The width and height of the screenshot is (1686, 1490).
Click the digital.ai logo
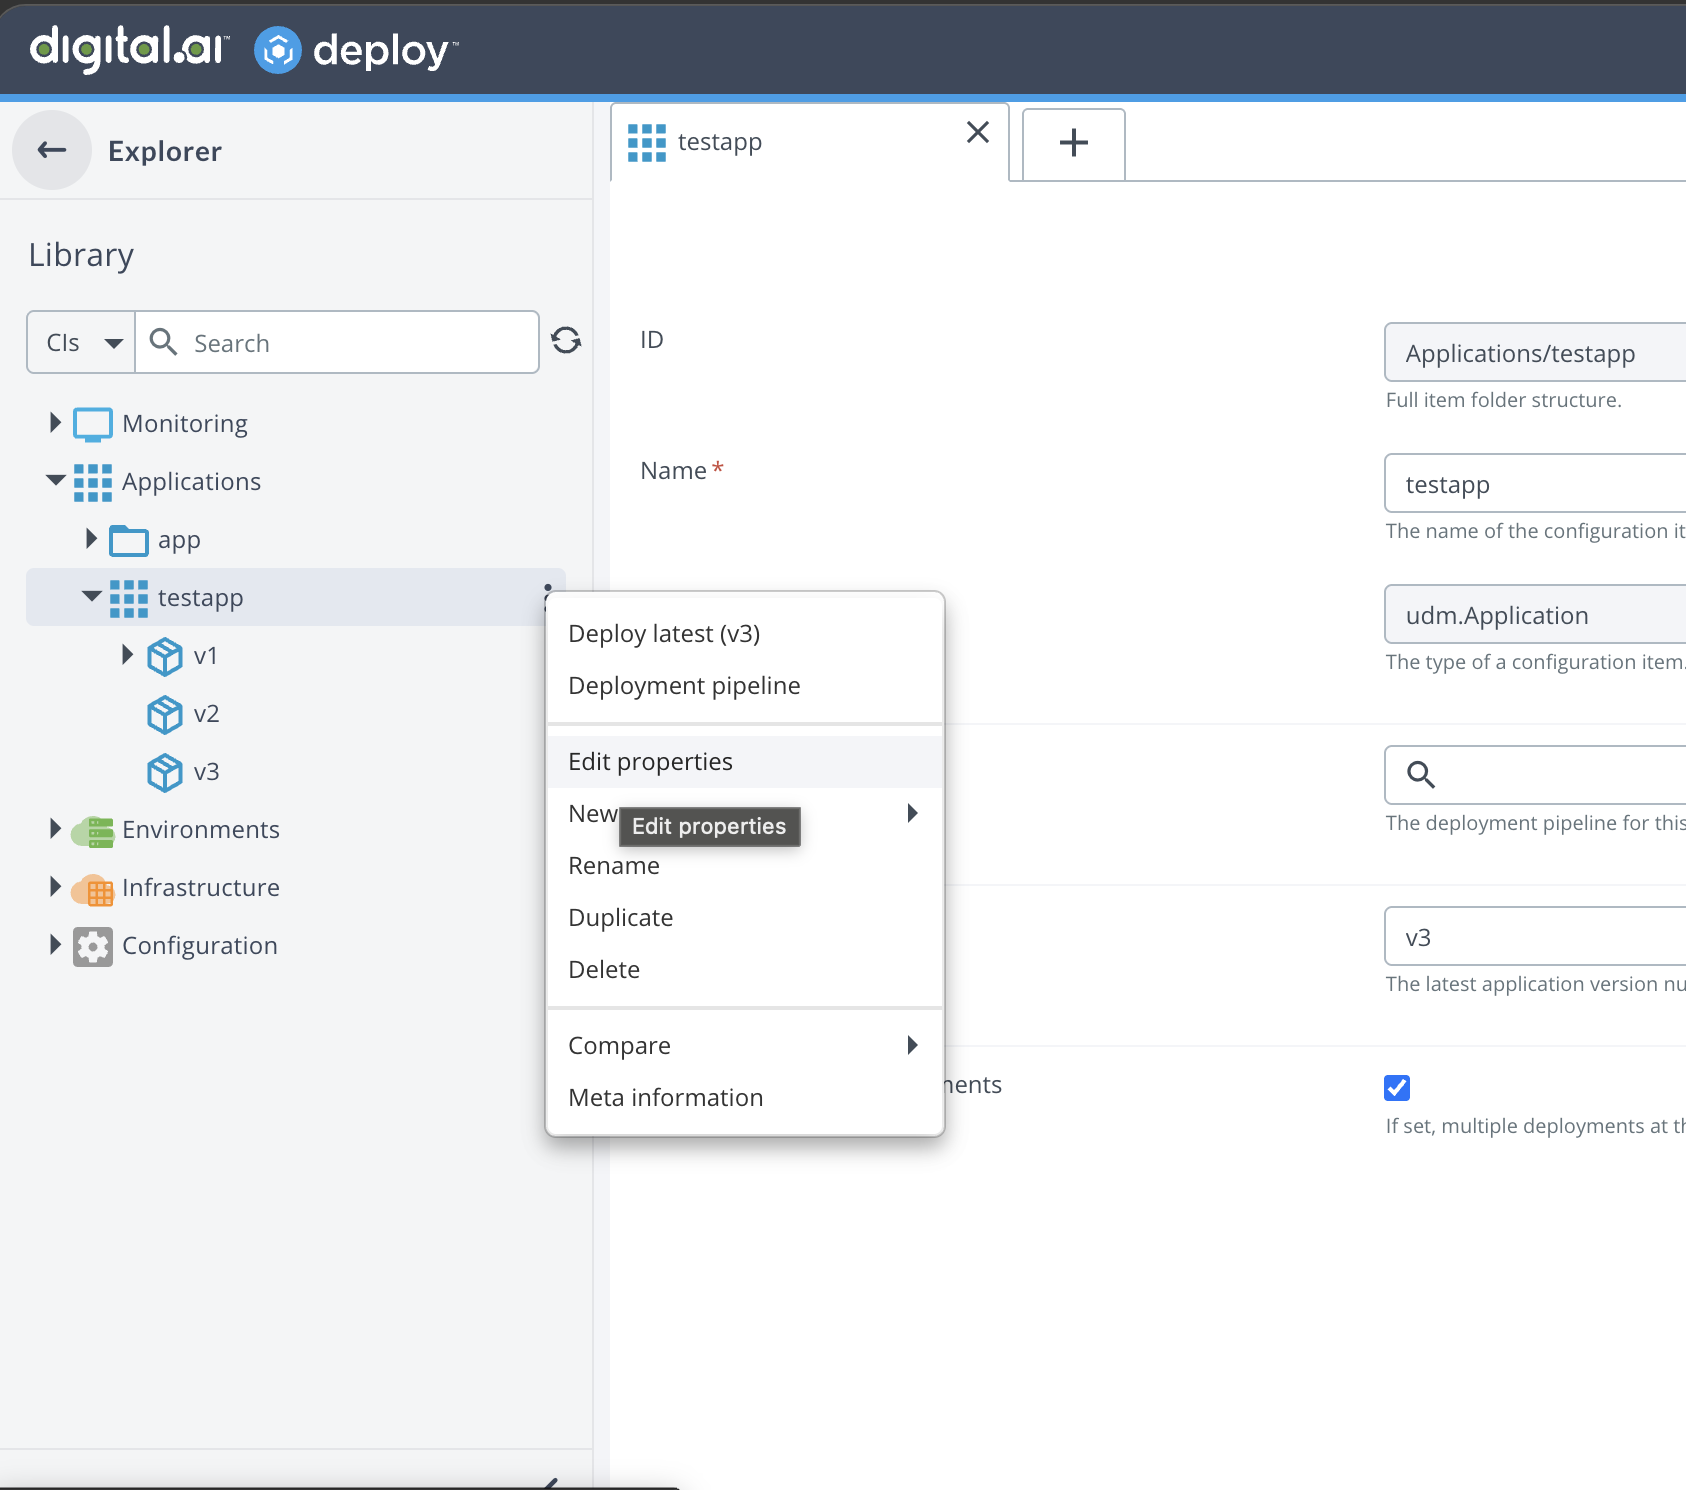coord(129,47)
